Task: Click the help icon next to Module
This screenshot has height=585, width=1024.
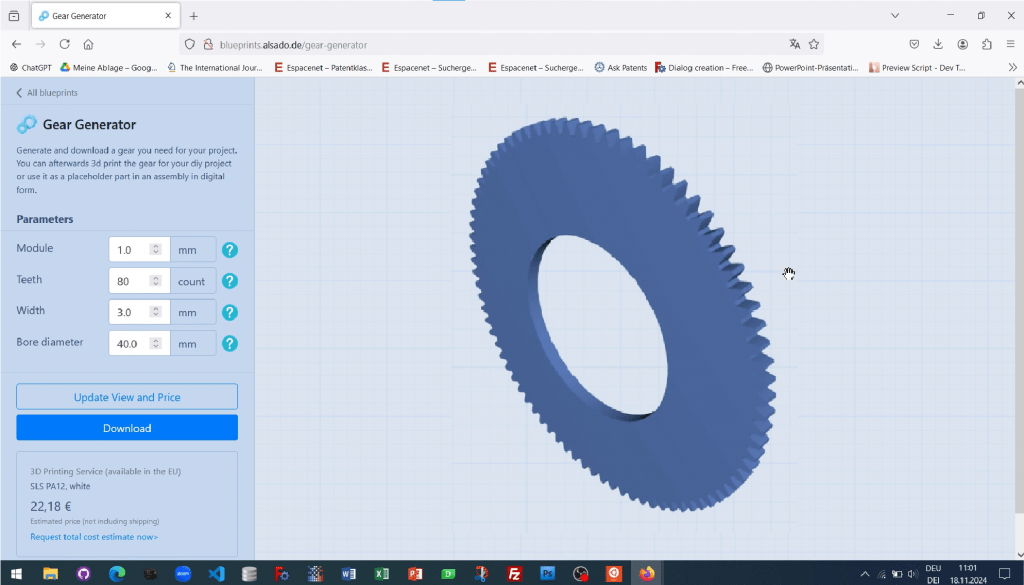Action: pos(230,250)
